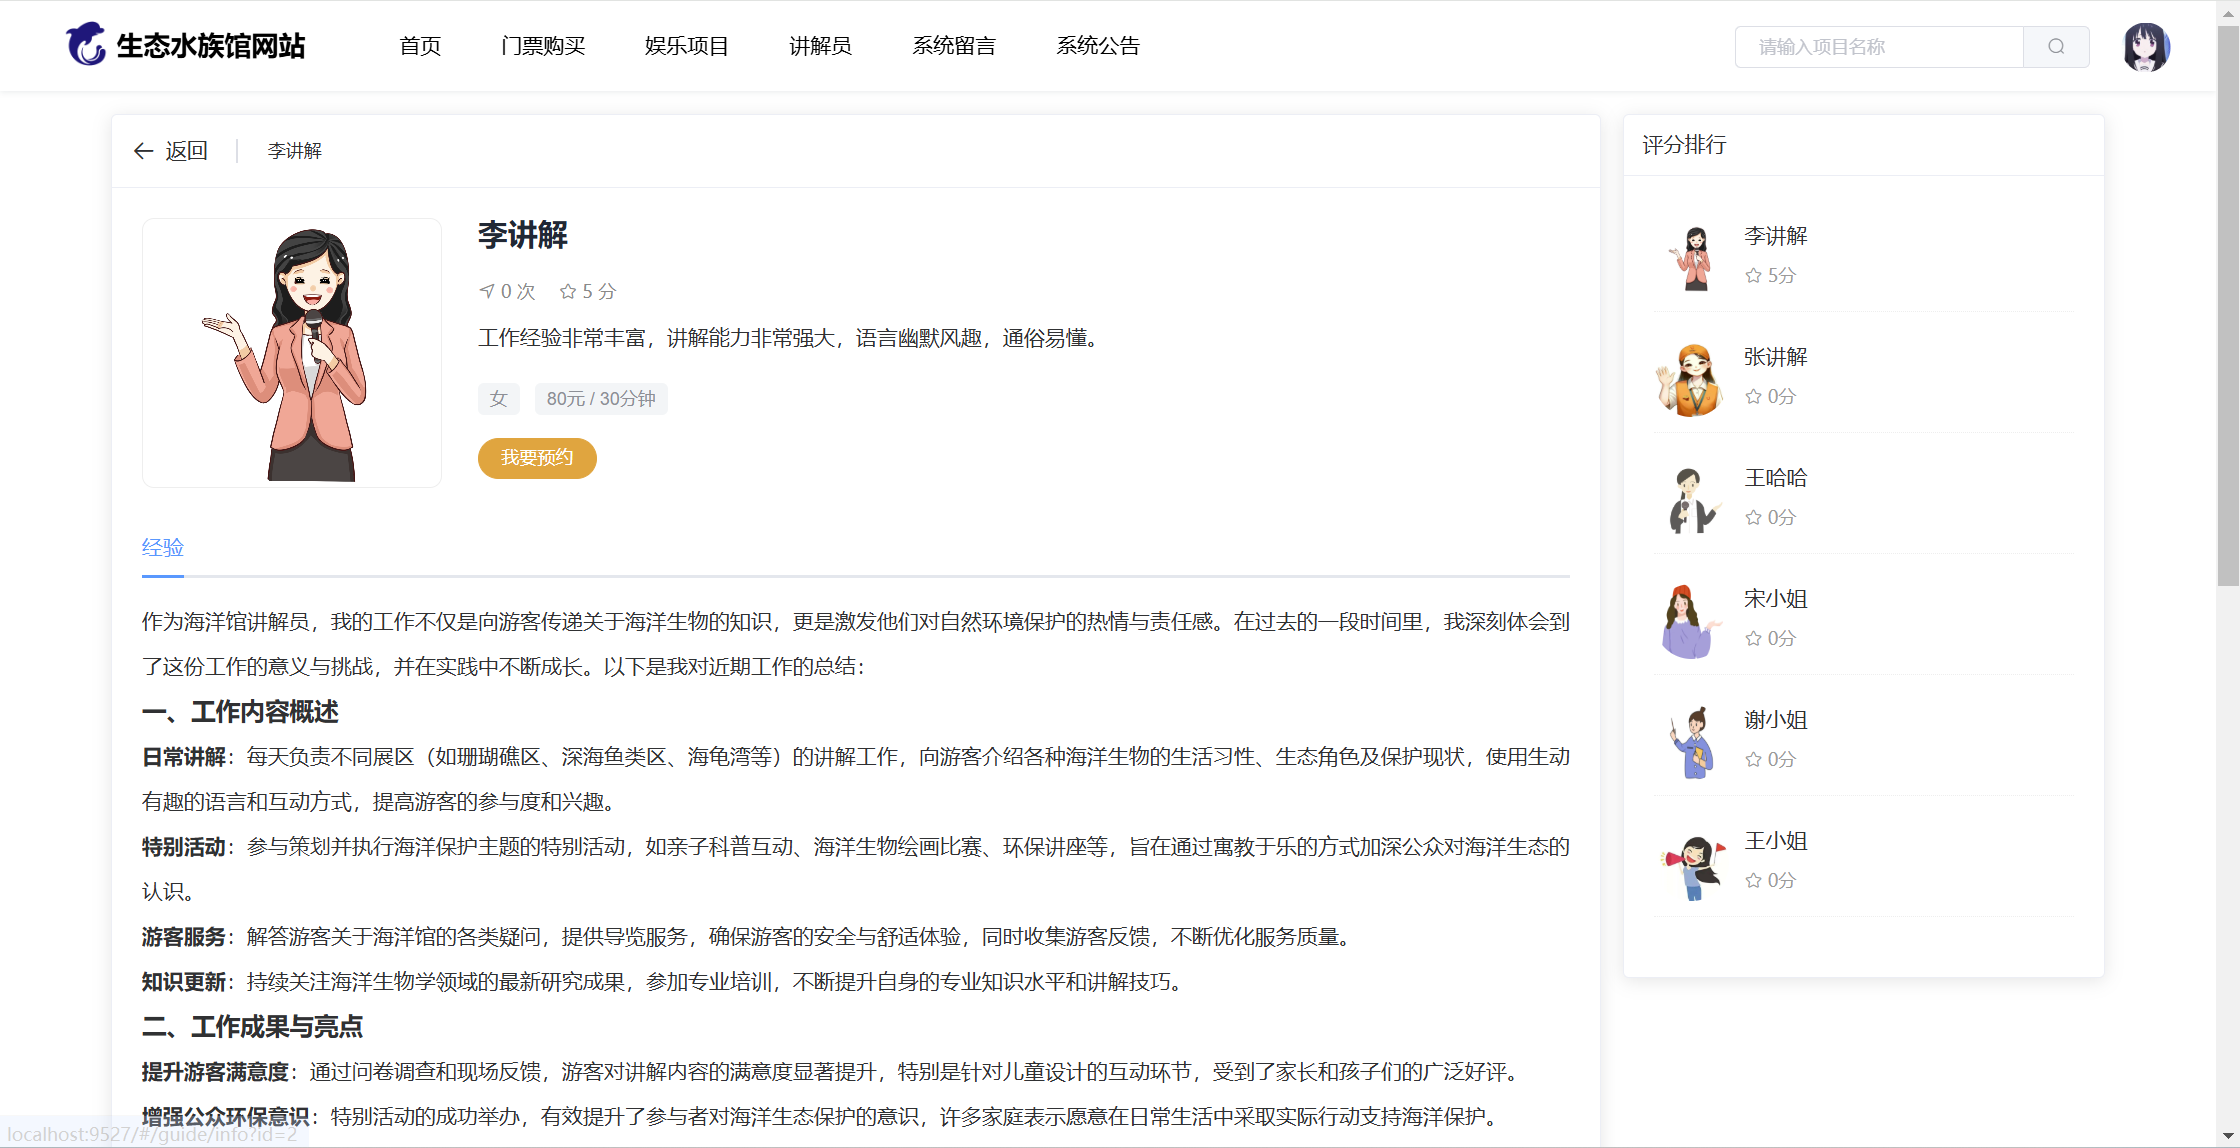Open the 门票购买 menu item
Screen dimensions: 2240x1148
(543, 46)
